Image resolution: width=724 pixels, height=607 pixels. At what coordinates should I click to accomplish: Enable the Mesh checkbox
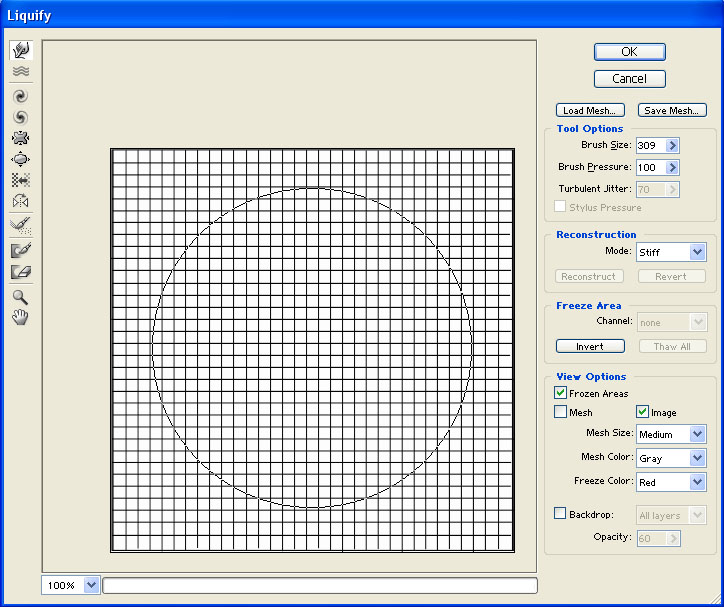(560, 412)
